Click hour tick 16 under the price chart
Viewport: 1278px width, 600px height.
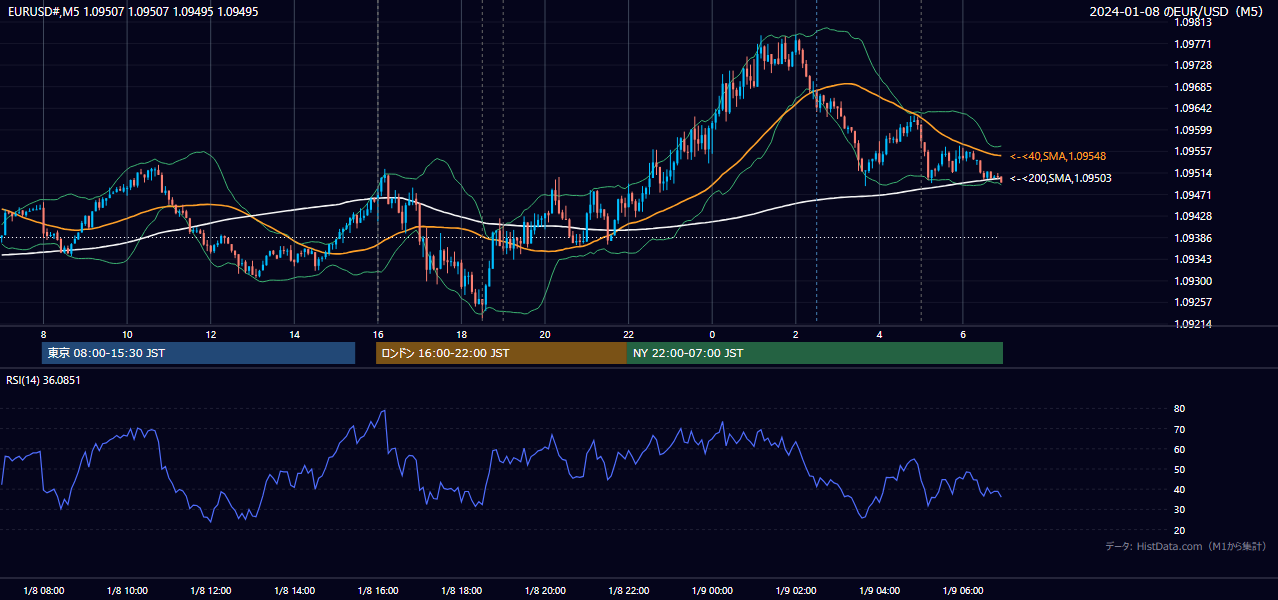[378, 334]
